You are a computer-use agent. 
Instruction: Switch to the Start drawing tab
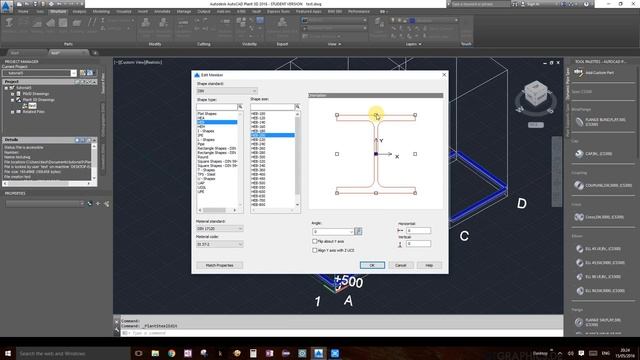click(16, 53)
